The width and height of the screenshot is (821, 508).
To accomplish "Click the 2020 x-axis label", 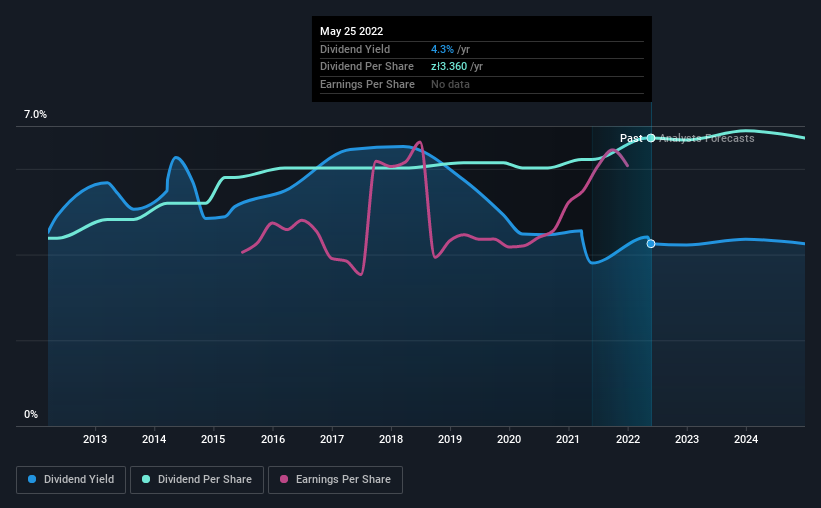I will [x=509, y=439].
